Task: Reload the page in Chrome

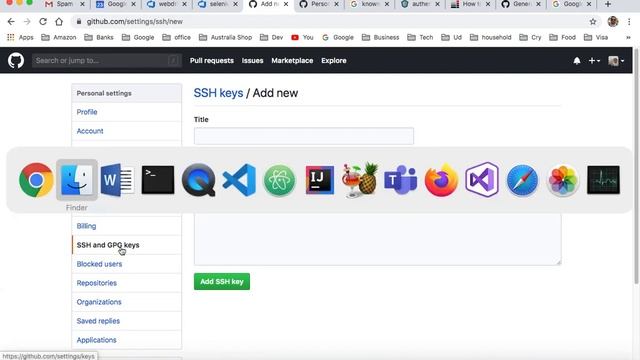Action: click(x=43, y=22)
